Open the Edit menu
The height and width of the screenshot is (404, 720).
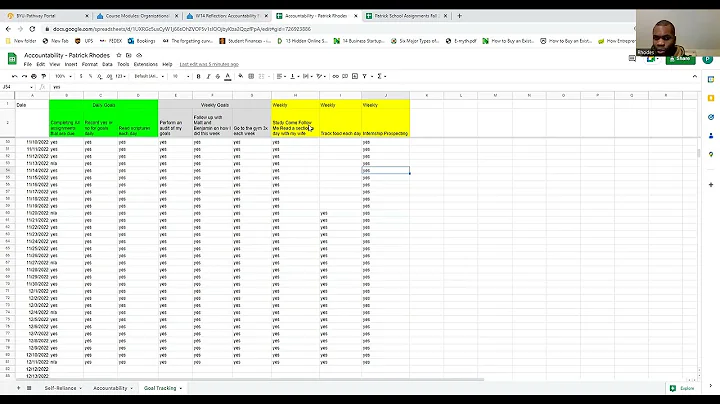point(40,64)
